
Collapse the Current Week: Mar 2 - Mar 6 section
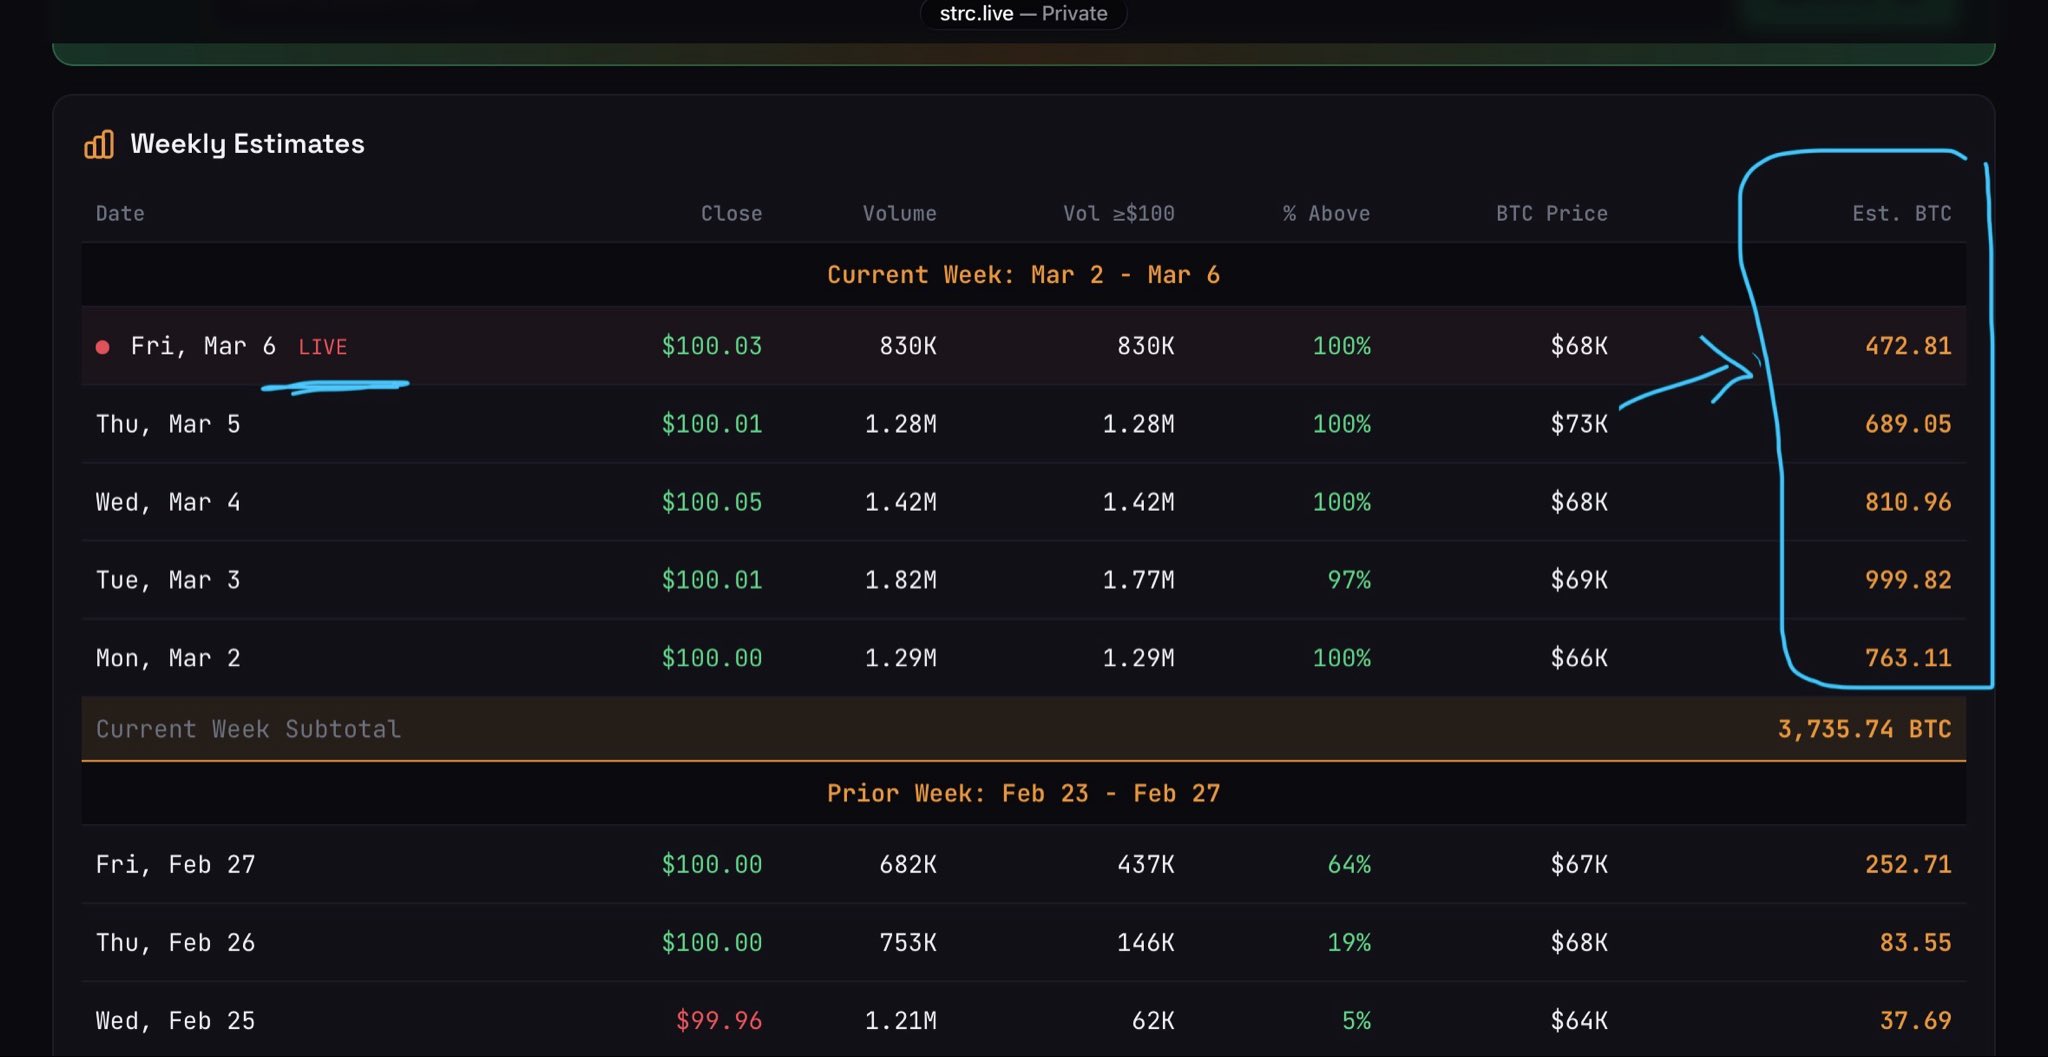[1023, 275]
